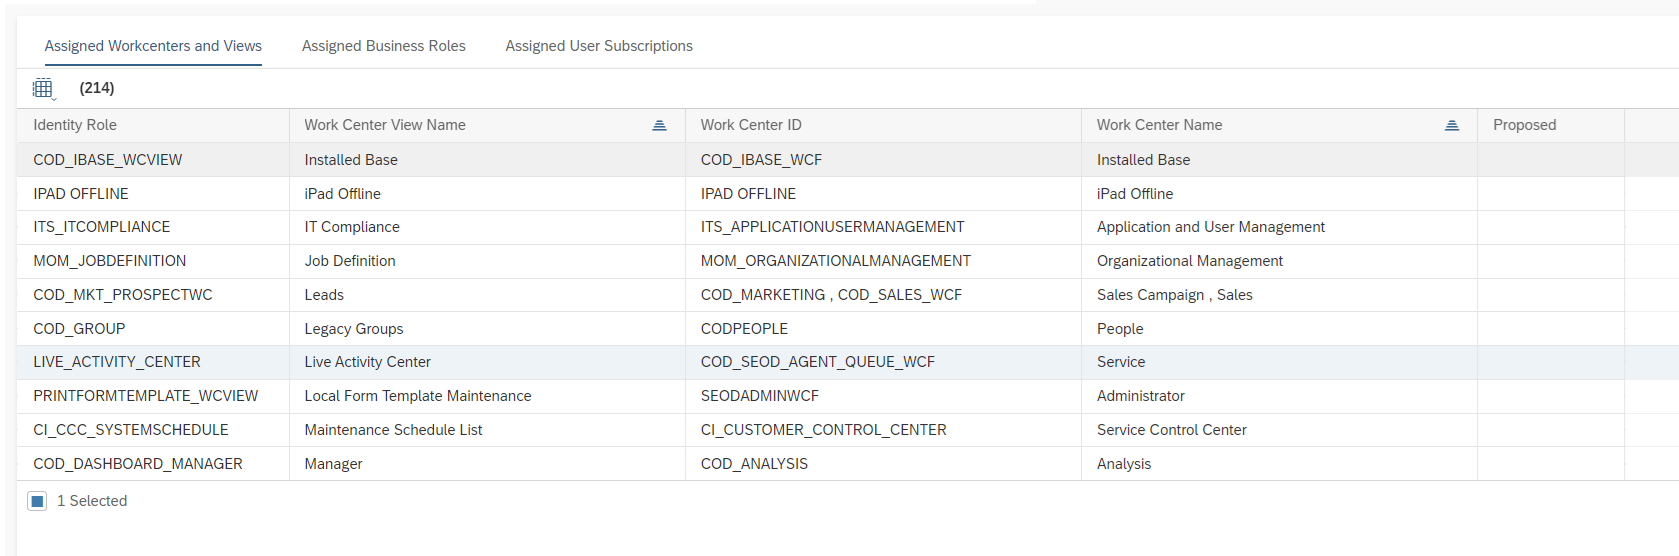Open the table view settings icon
The width and height of the screenshot is (1679, 556).
(x=43, y=89)
